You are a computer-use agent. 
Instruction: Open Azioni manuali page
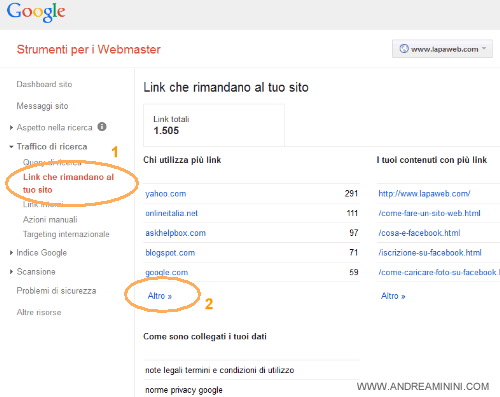coord(50,220)
